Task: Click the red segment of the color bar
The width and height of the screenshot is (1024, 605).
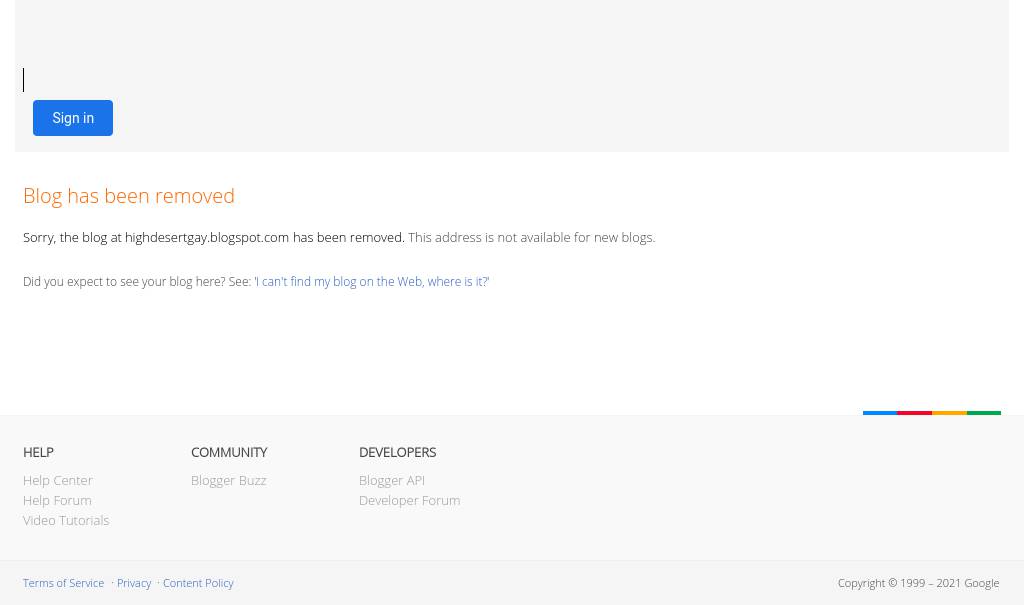Action: point(914,412)
